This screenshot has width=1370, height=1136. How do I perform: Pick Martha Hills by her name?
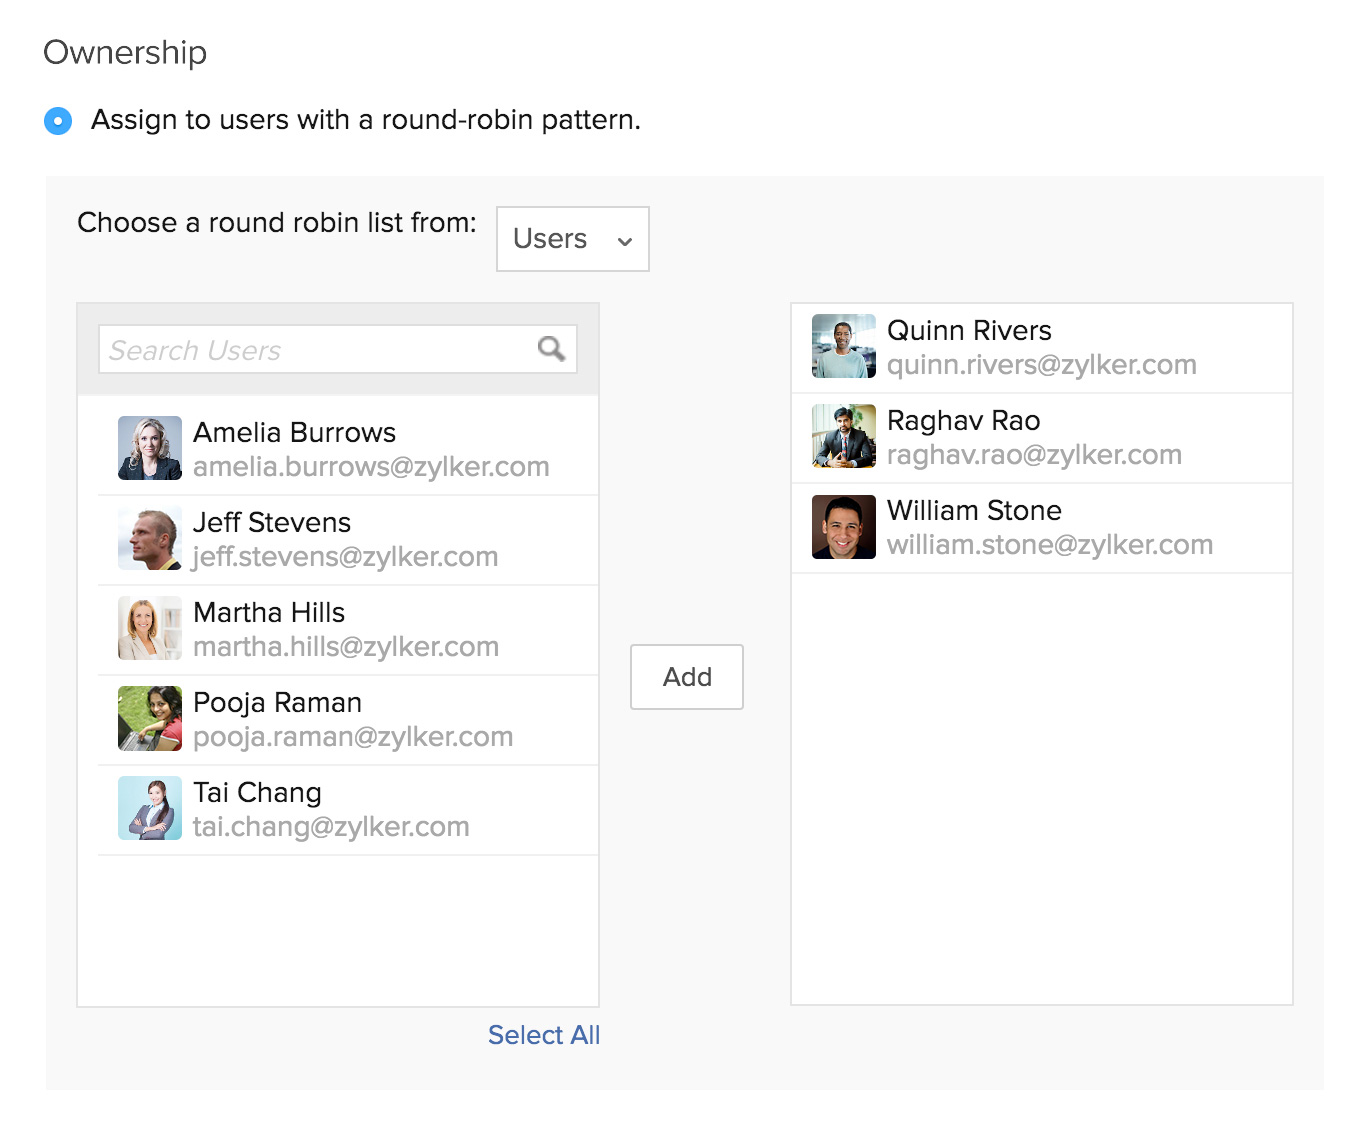tap(269, 612)
